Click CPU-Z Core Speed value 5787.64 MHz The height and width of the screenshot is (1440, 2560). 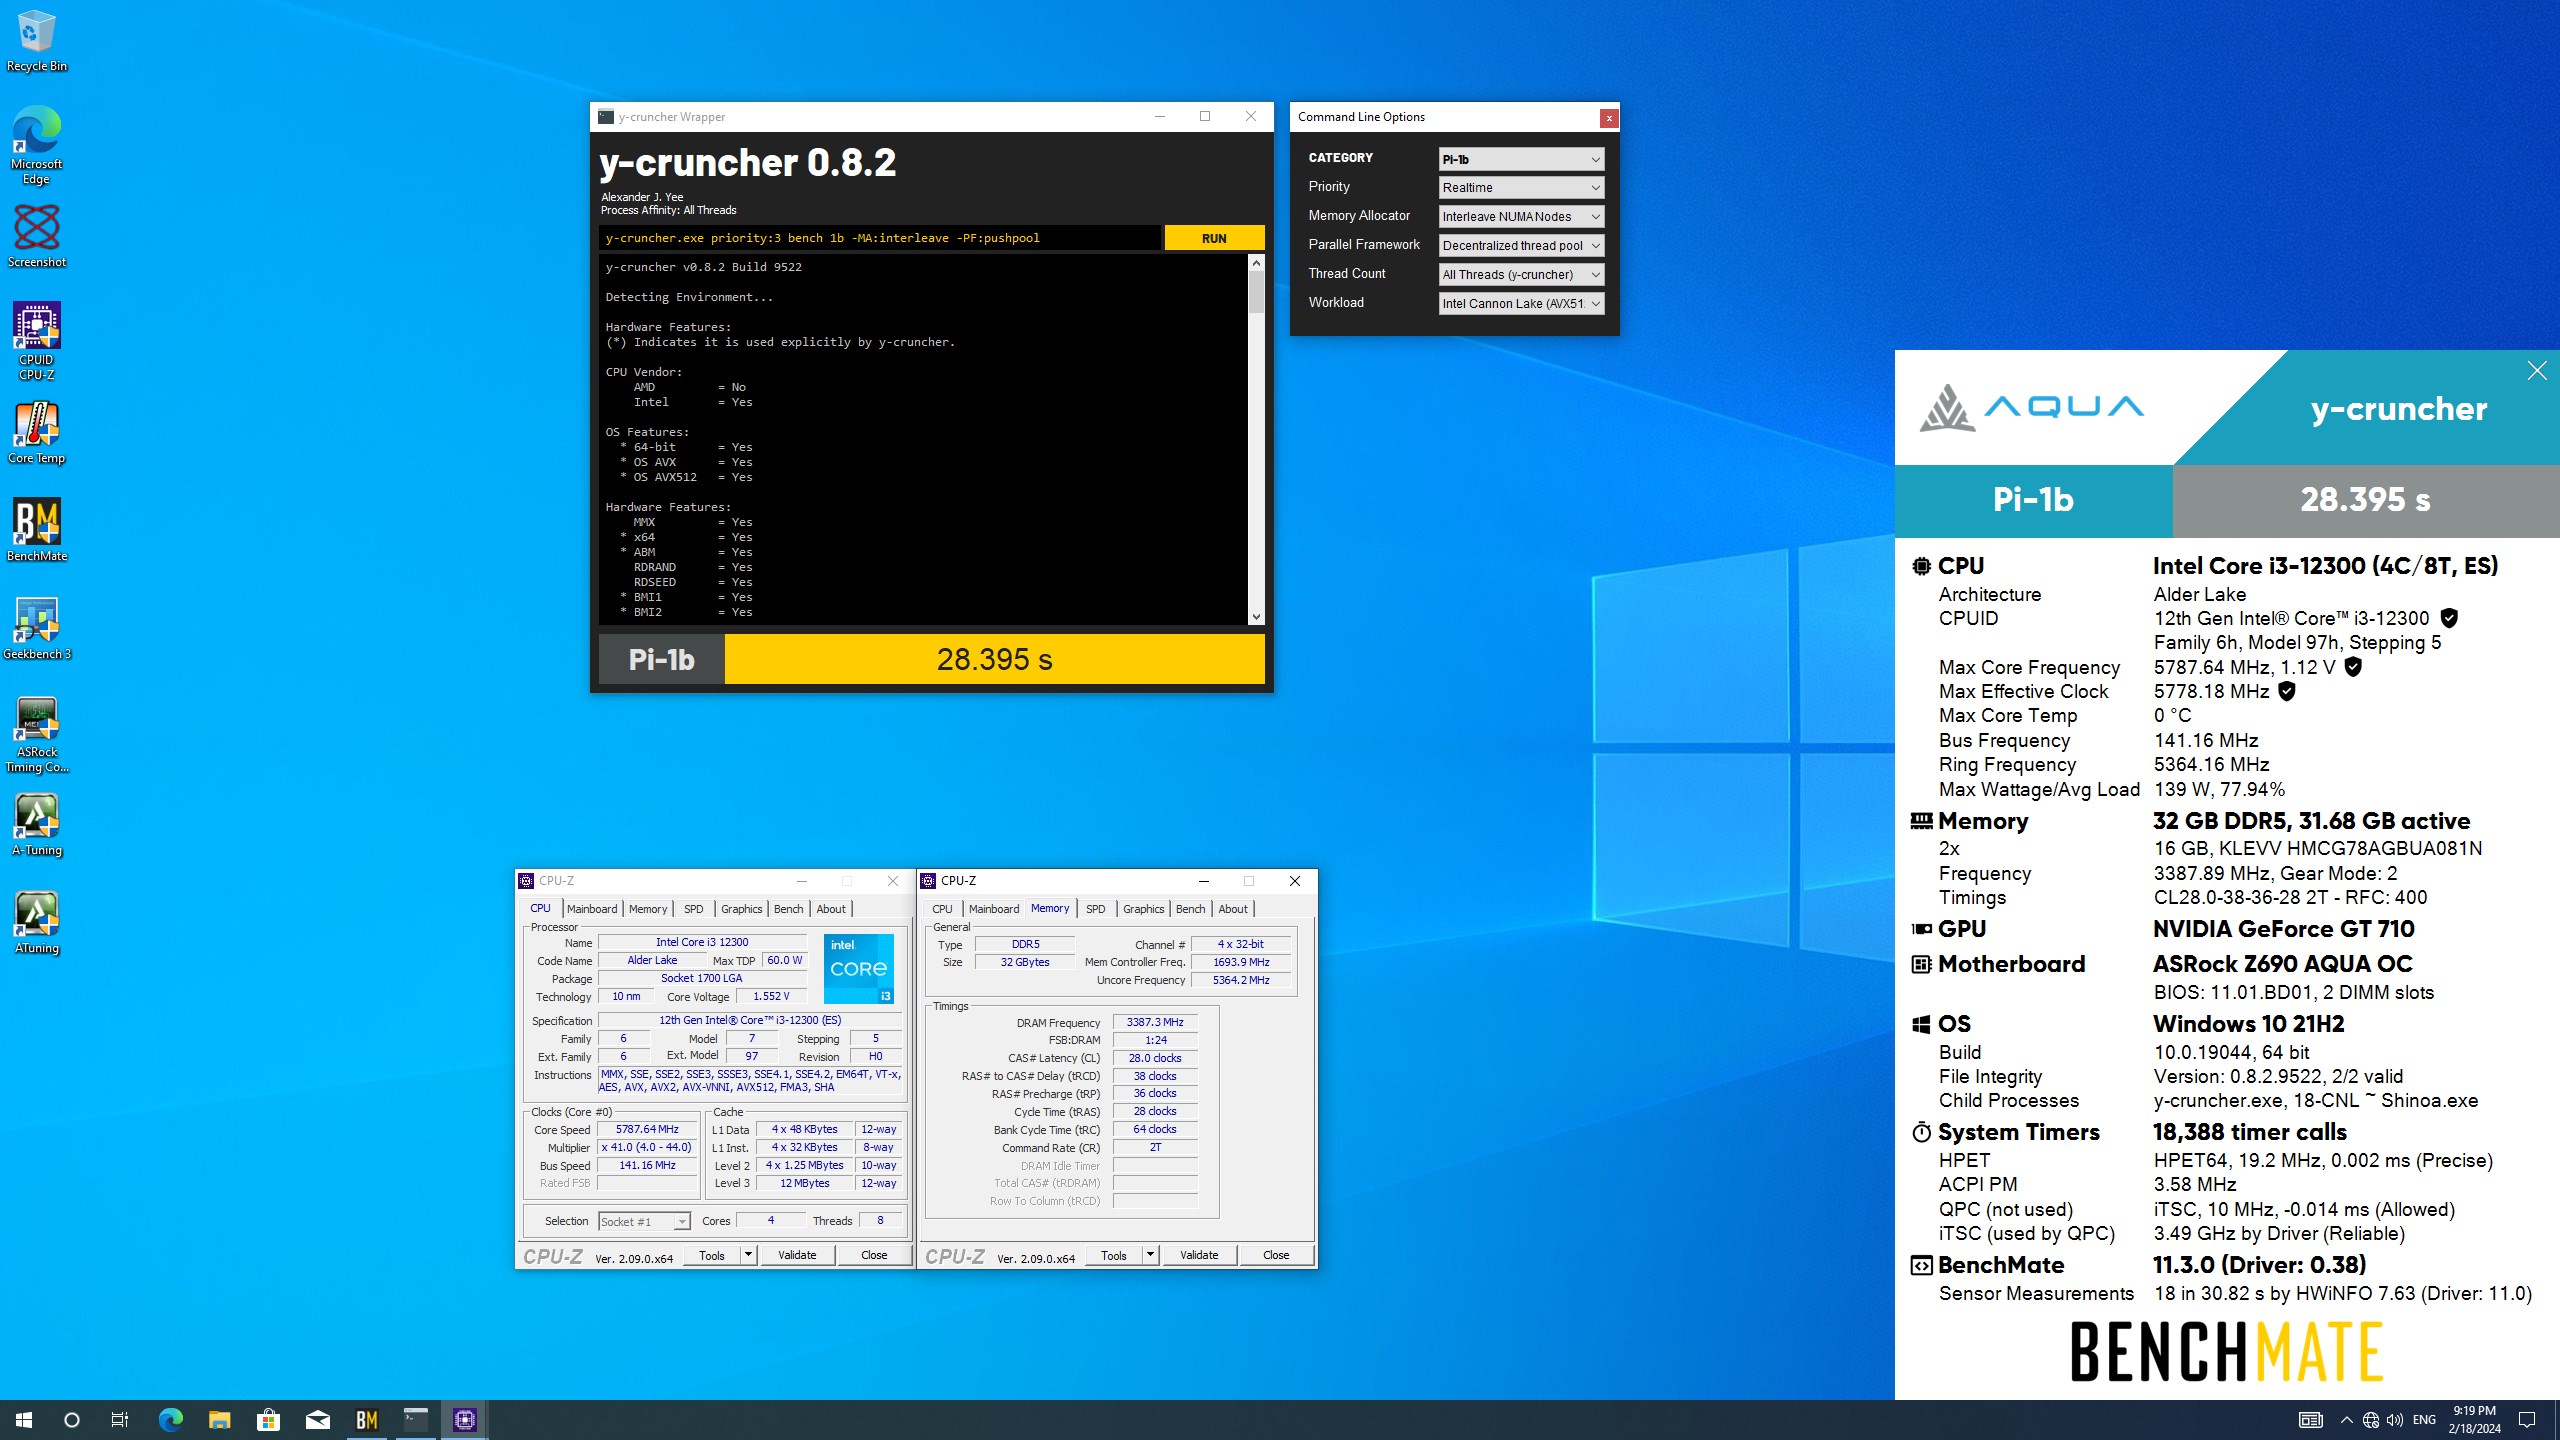pos(647,1129)
